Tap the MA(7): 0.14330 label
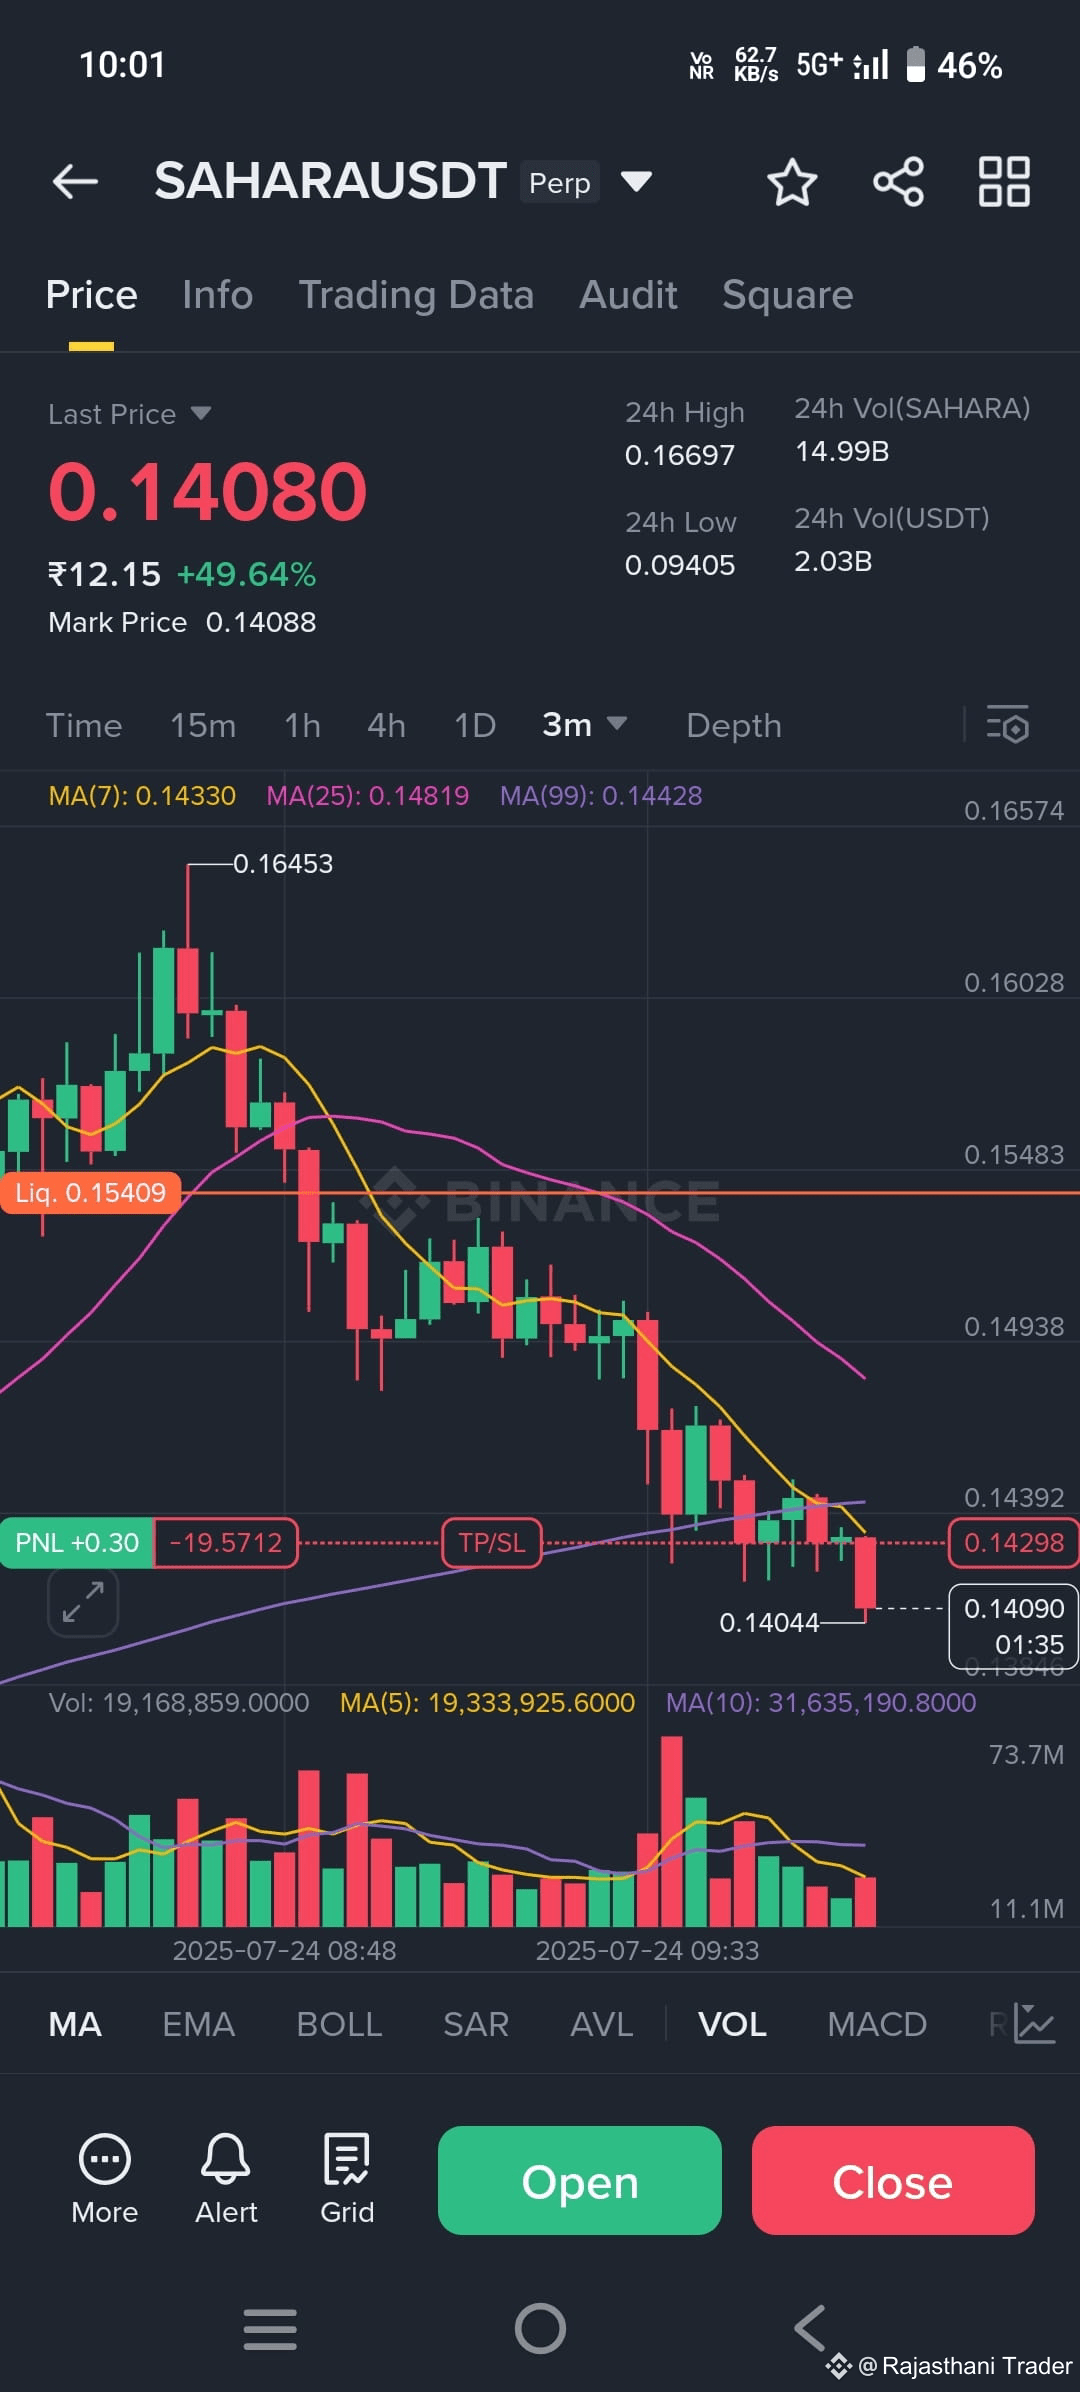Screen dimensions: 1080x2392 (142, 796)
